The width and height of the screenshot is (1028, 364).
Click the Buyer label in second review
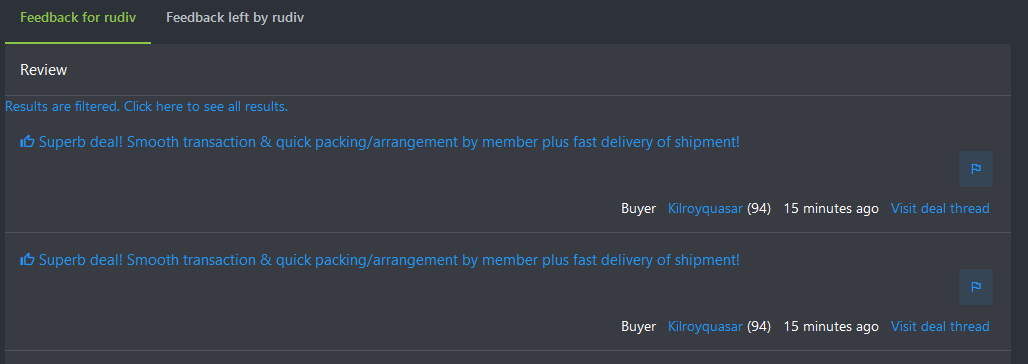pyautogui.click(x=639, y=327)
